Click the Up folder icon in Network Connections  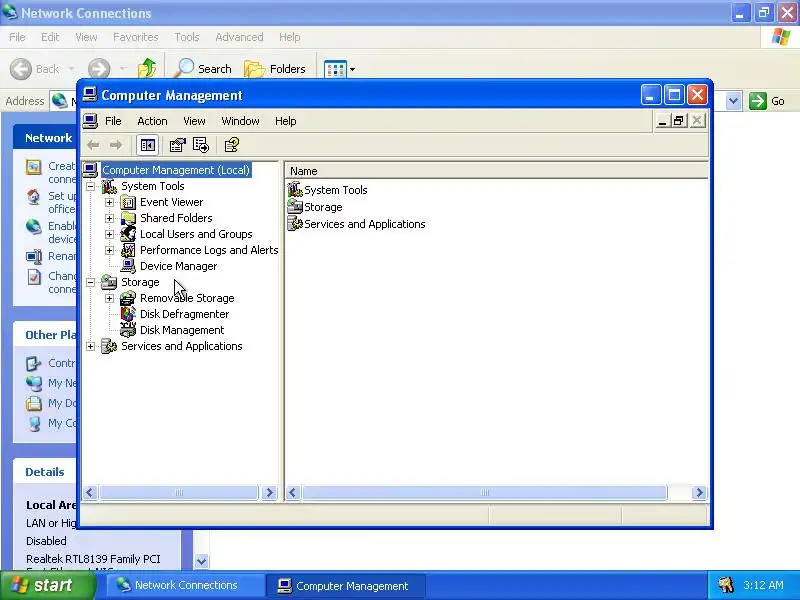tap(147, 68)
